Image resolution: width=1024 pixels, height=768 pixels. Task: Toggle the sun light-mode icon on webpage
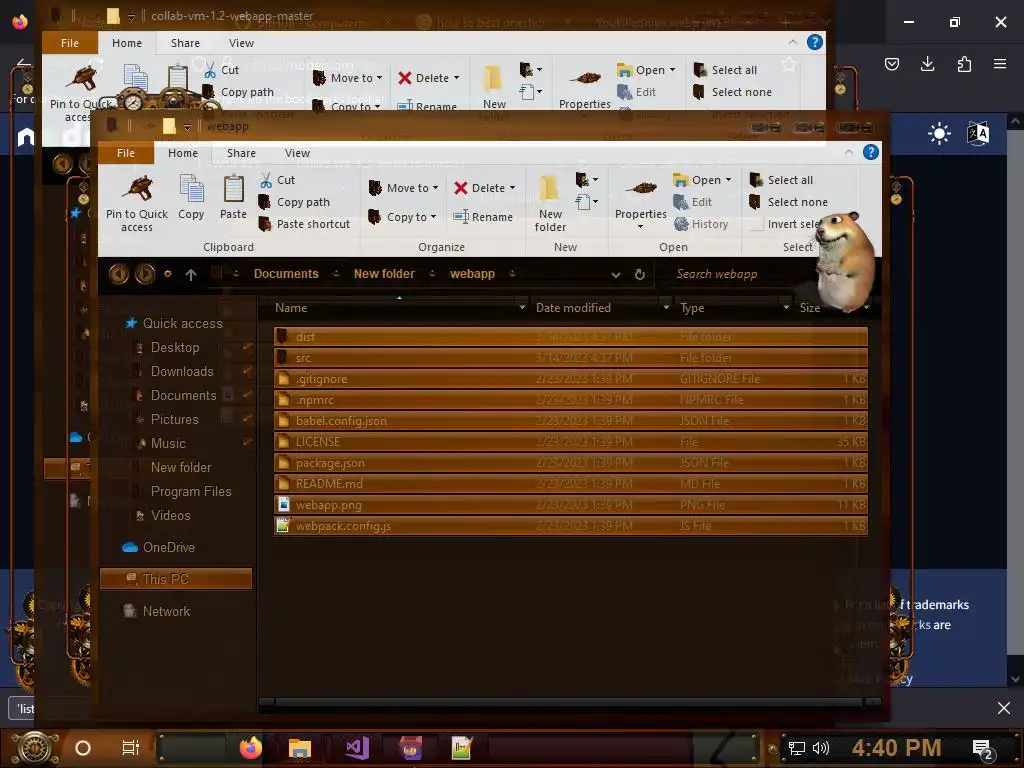click(939, 134)
